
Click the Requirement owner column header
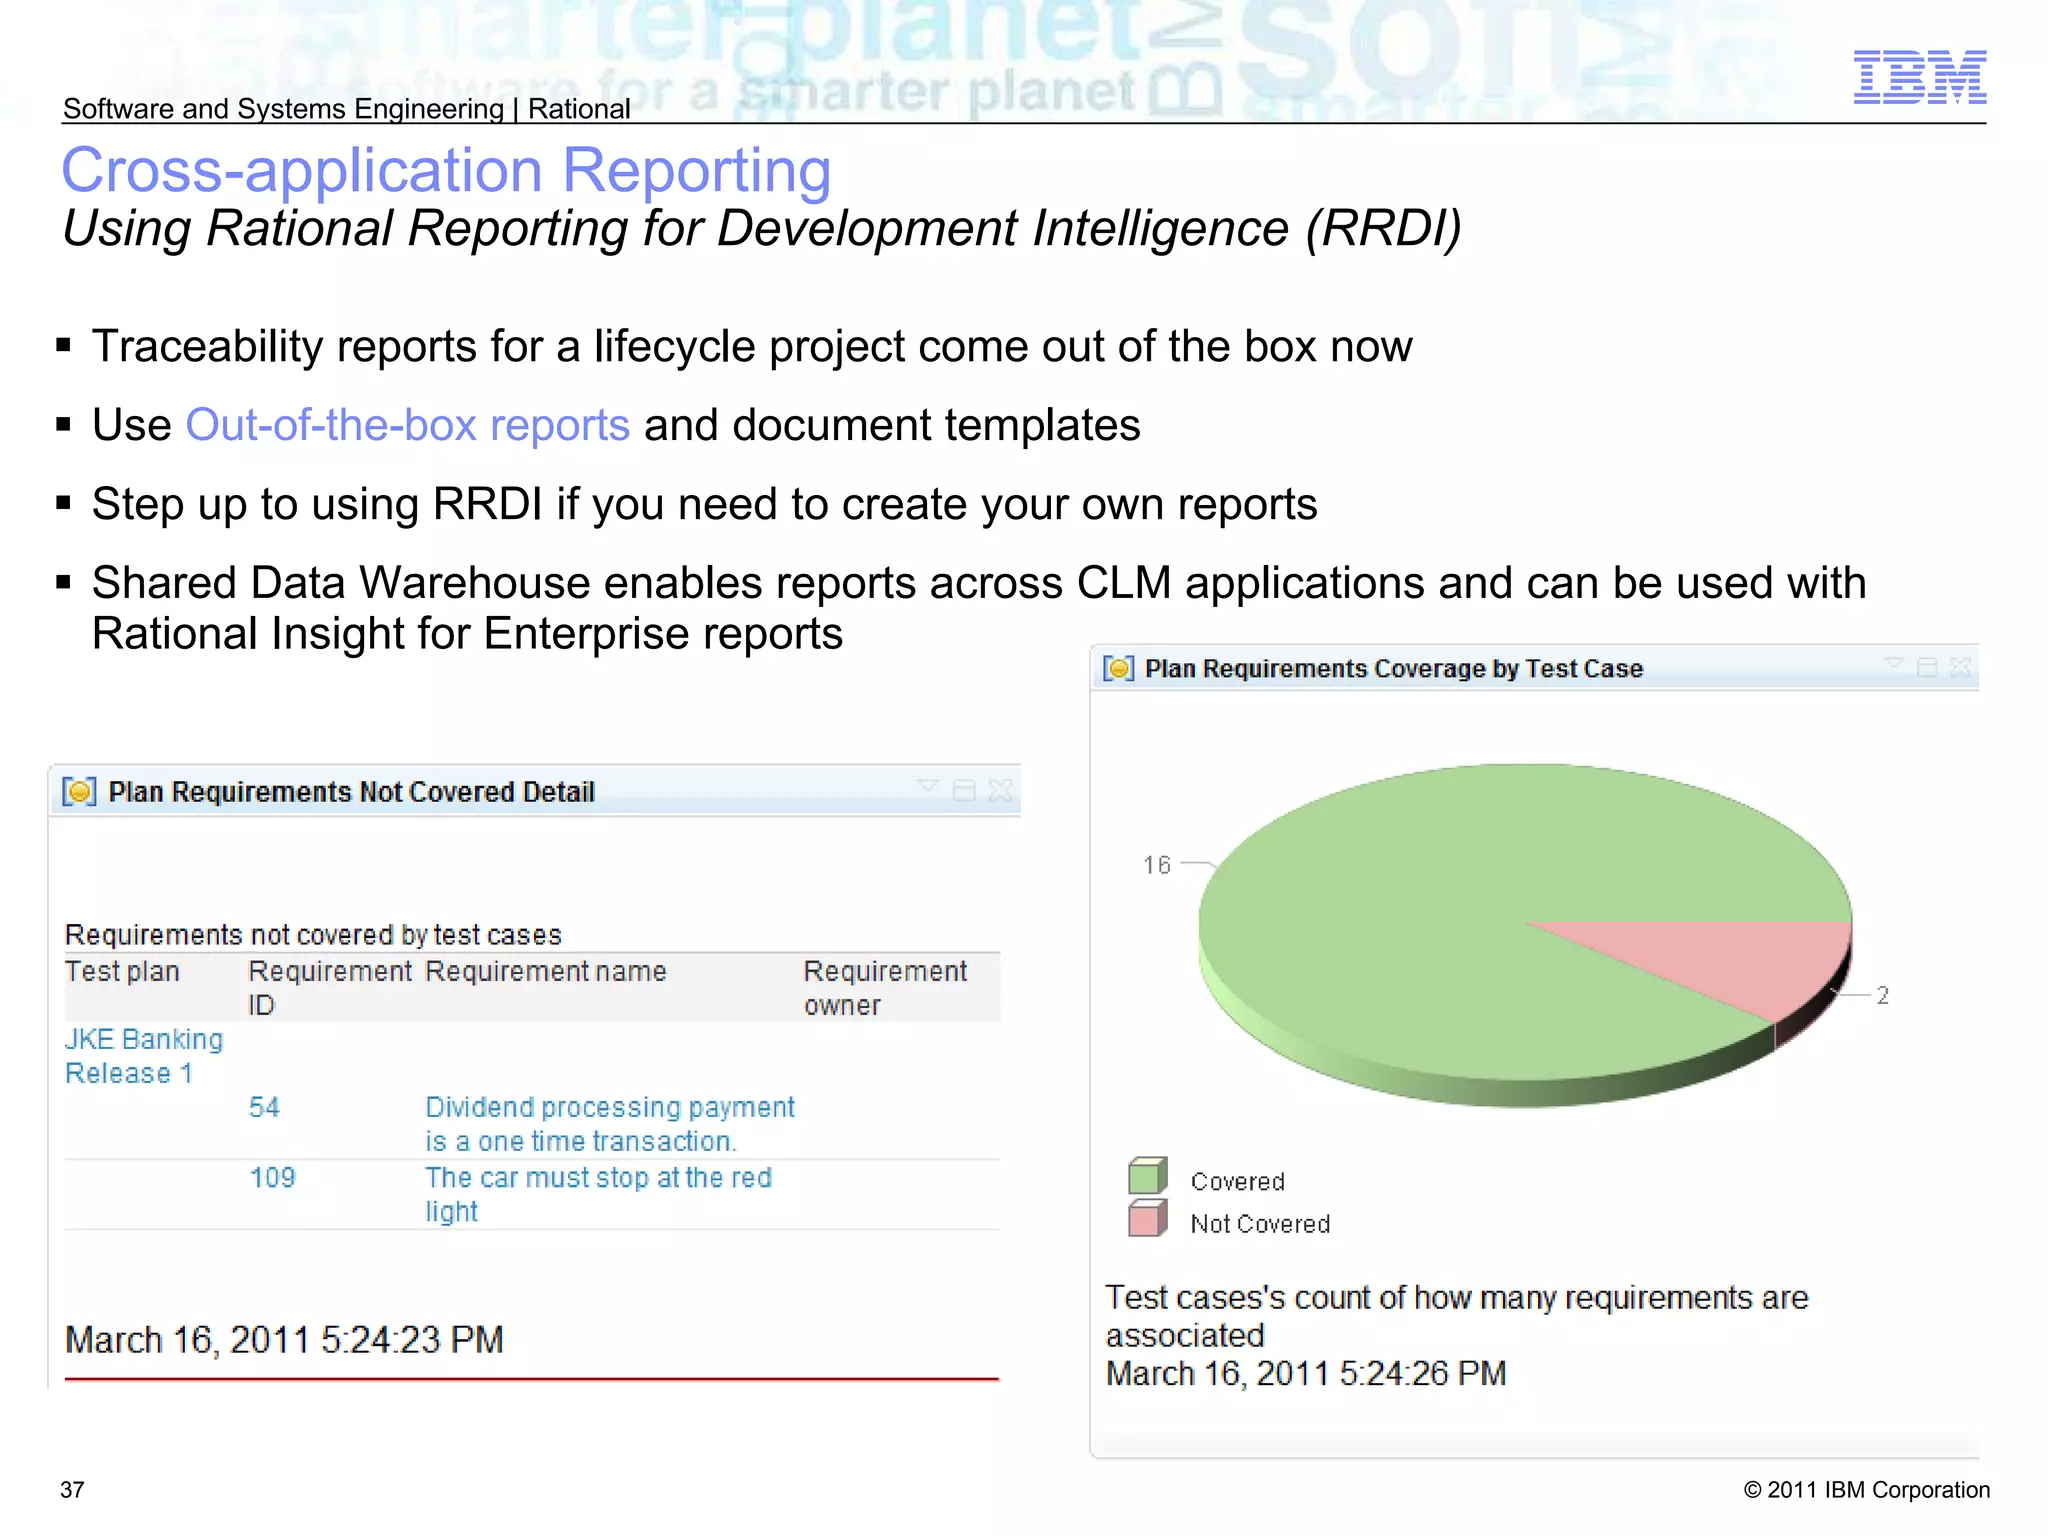[x=885, y=988]
